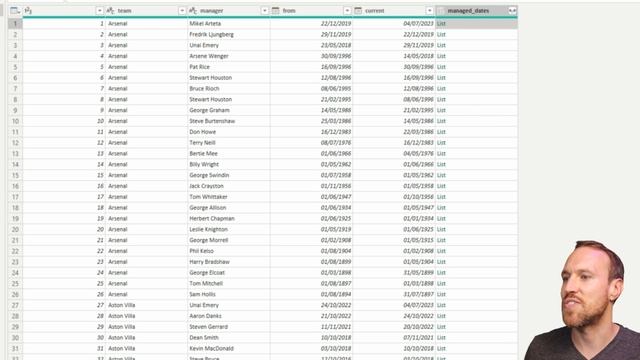640x360 pixels.
Task: Open the List link in George Graham's row
Action: pyautogui.click(x=441, y=110)
